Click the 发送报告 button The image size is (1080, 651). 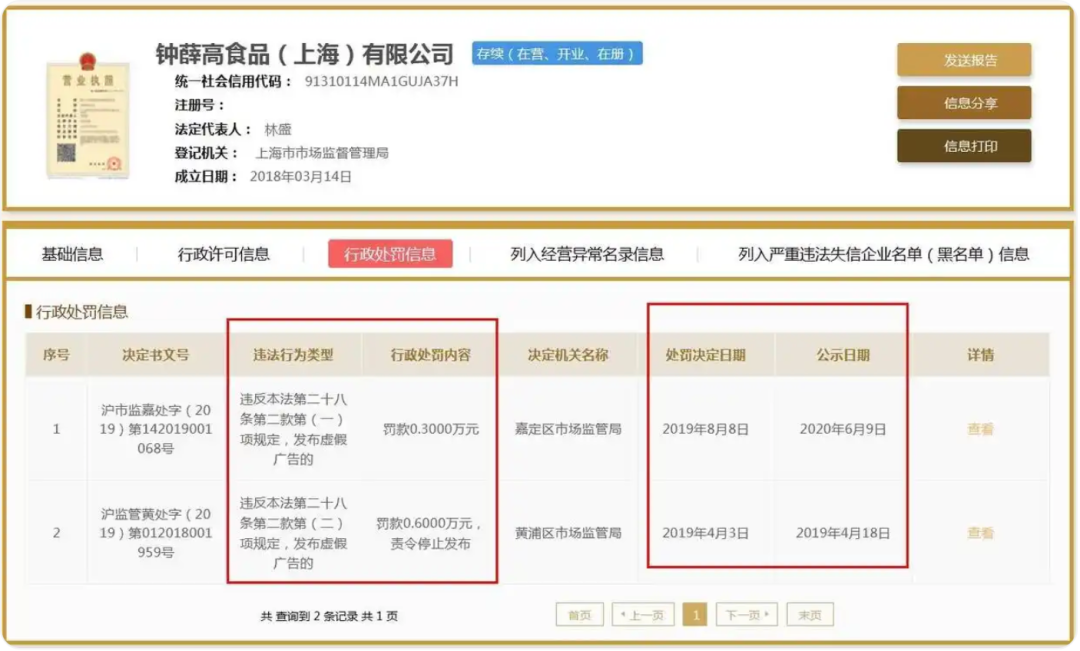(x=964, y=60)
